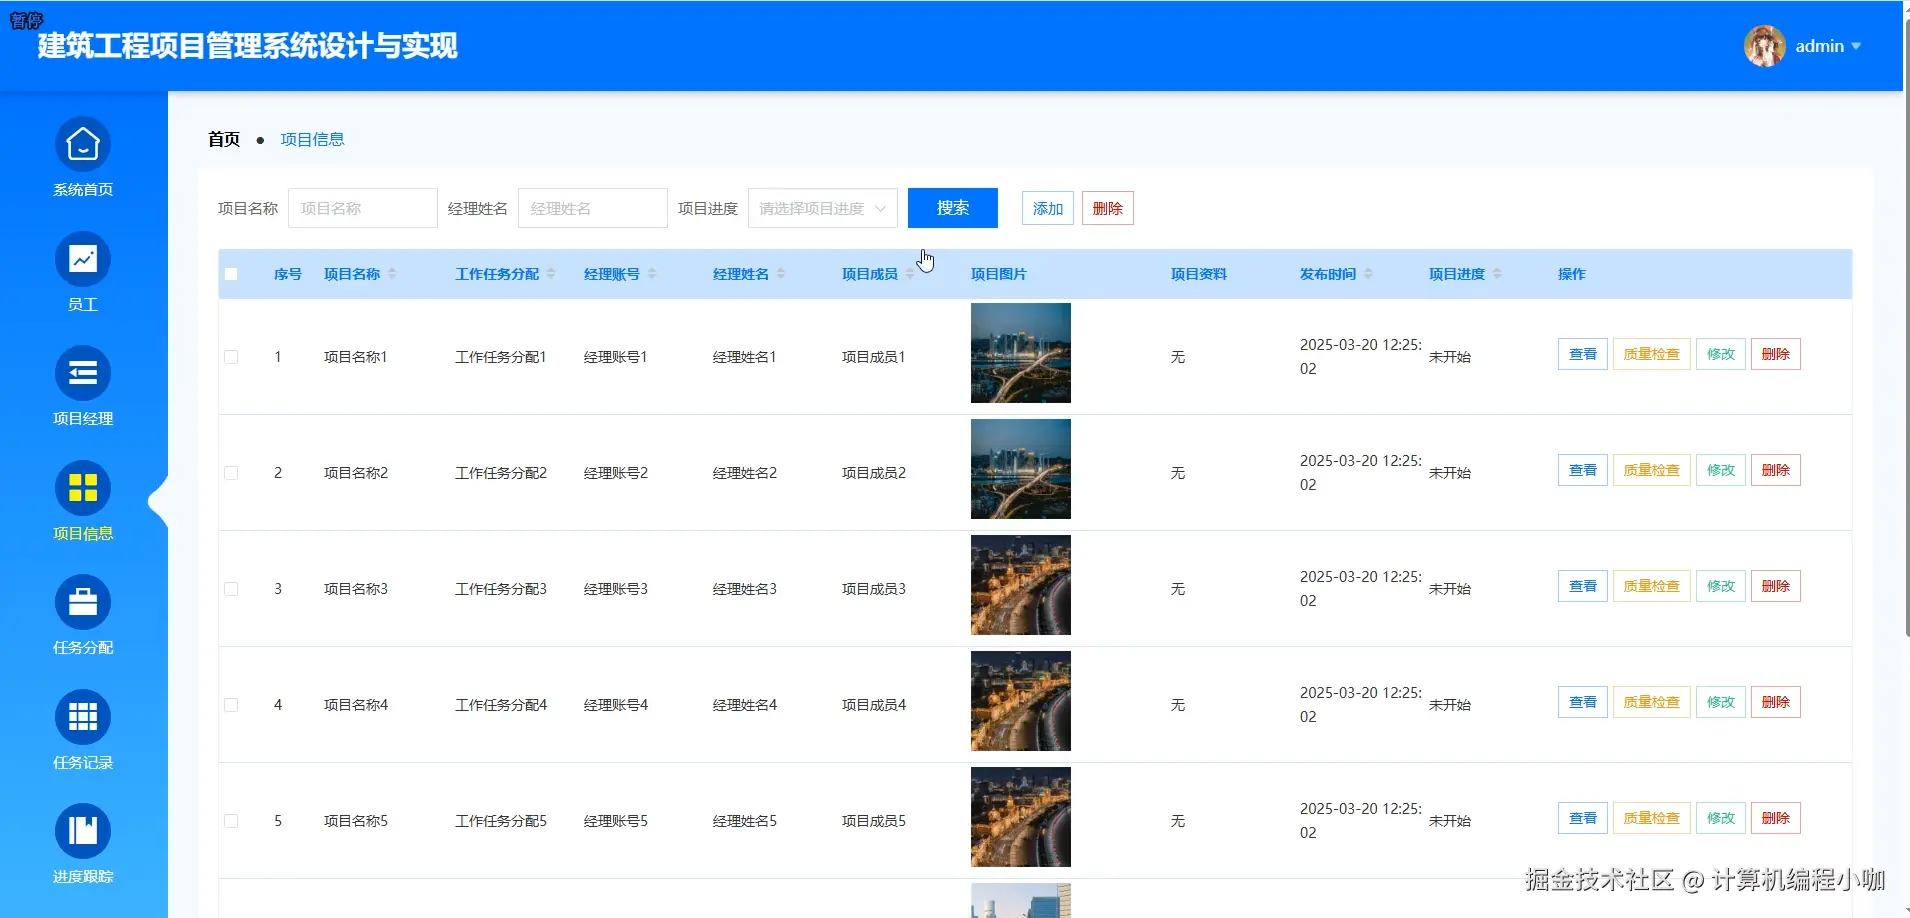Check the row for 项目名称1
The height and width of the screenshot is (918, 1910).
[231, 357]
